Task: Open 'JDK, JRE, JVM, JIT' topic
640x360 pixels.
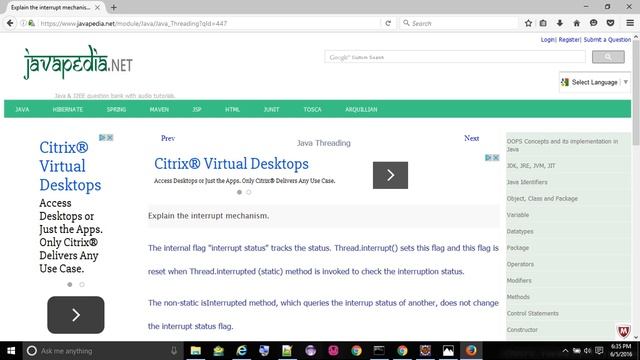Action: [531, 166]
